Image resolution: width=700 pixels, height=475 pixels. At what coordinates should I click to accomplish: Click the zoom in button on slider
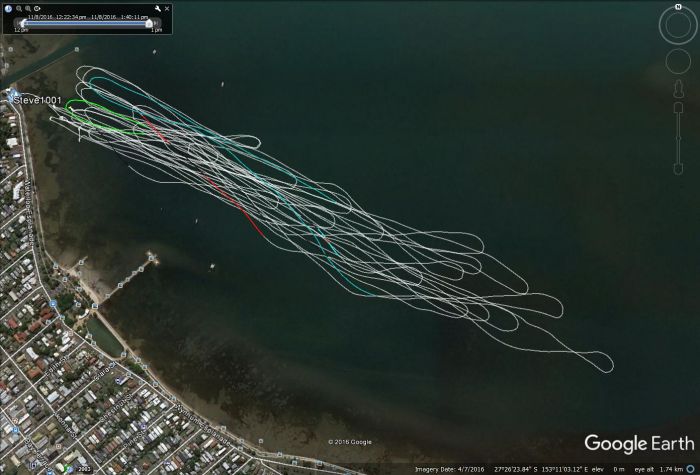677,108
